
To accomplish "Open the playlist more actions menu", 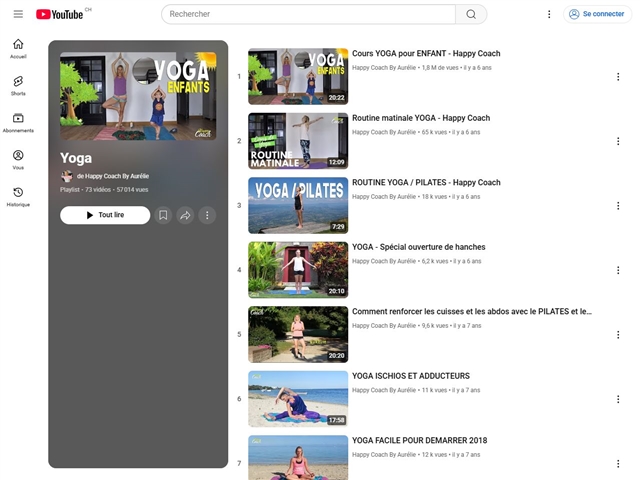I will (x=207, y=215).
